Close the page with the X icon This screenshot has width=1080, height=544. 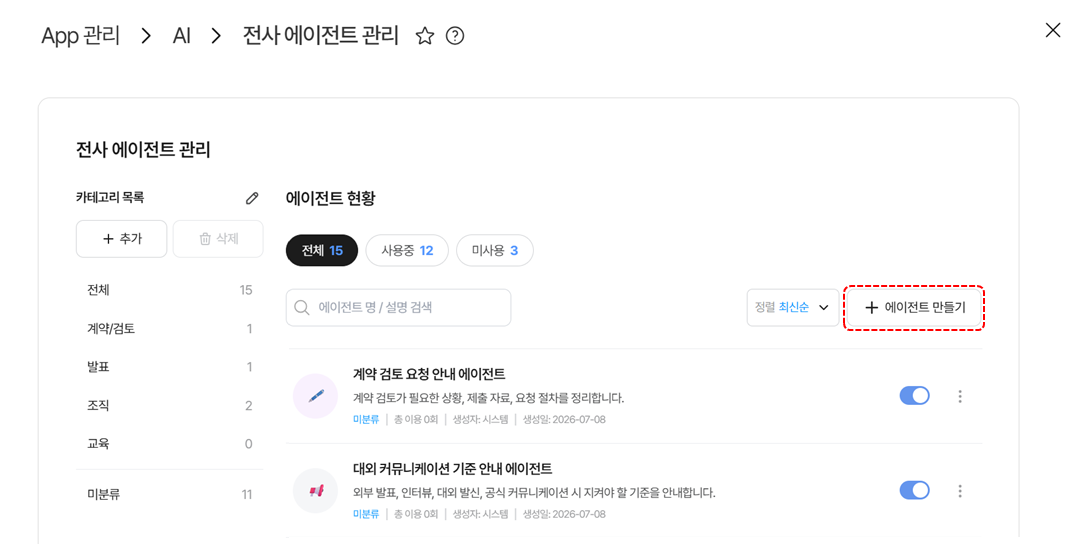tap(1052, 30)
